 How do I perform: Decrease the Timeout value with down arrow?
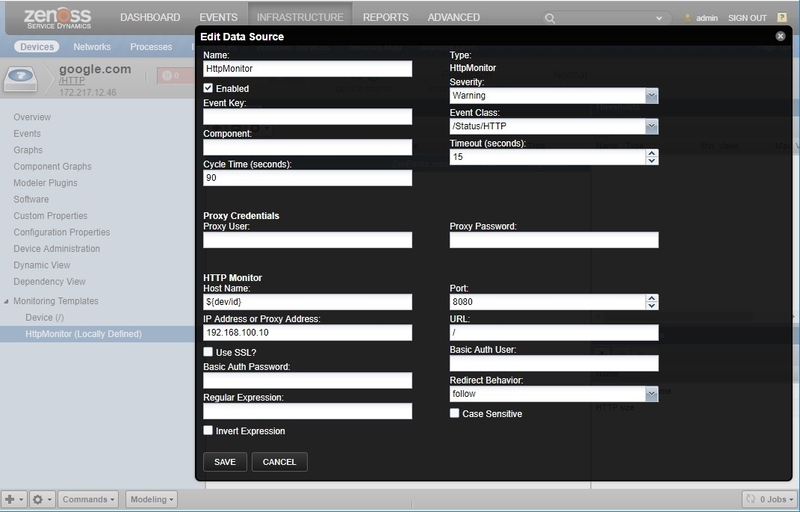click(x=651, y=161)
